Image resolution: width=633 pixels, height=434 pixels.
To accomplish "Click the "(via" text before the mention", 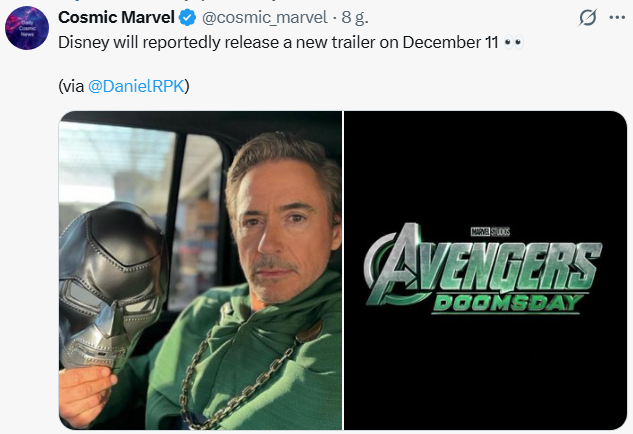I will click(72, 86).
